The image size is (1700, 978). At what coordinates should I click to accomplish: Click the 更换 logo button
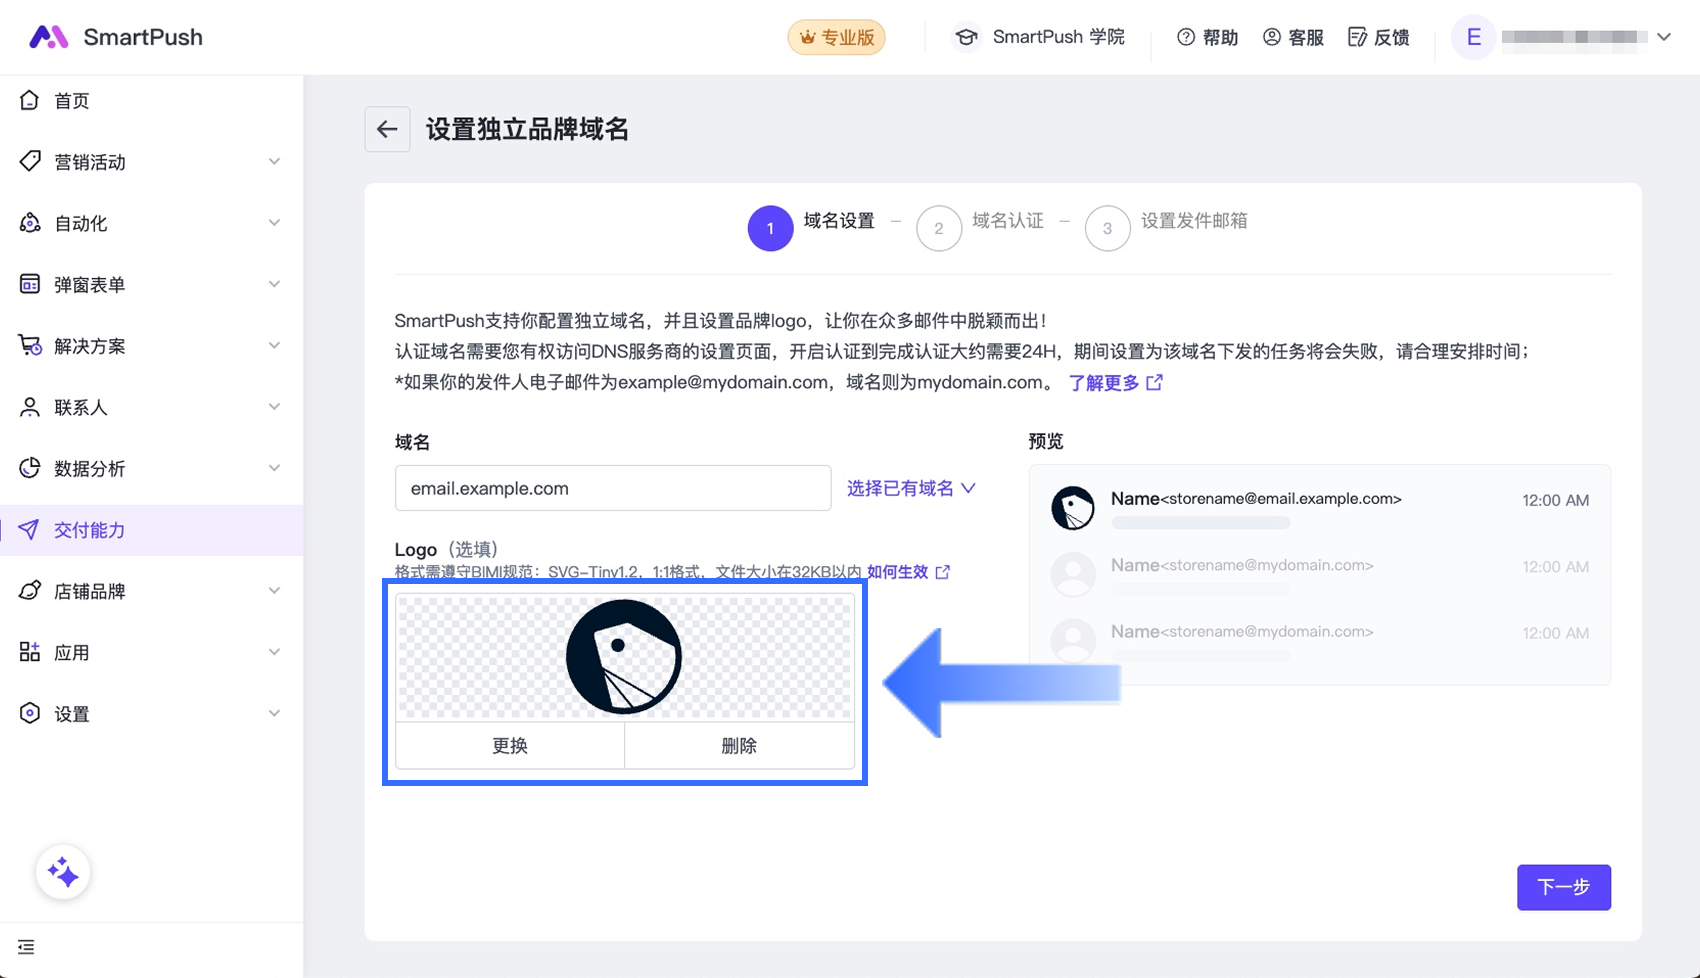(x=510, y=746)
